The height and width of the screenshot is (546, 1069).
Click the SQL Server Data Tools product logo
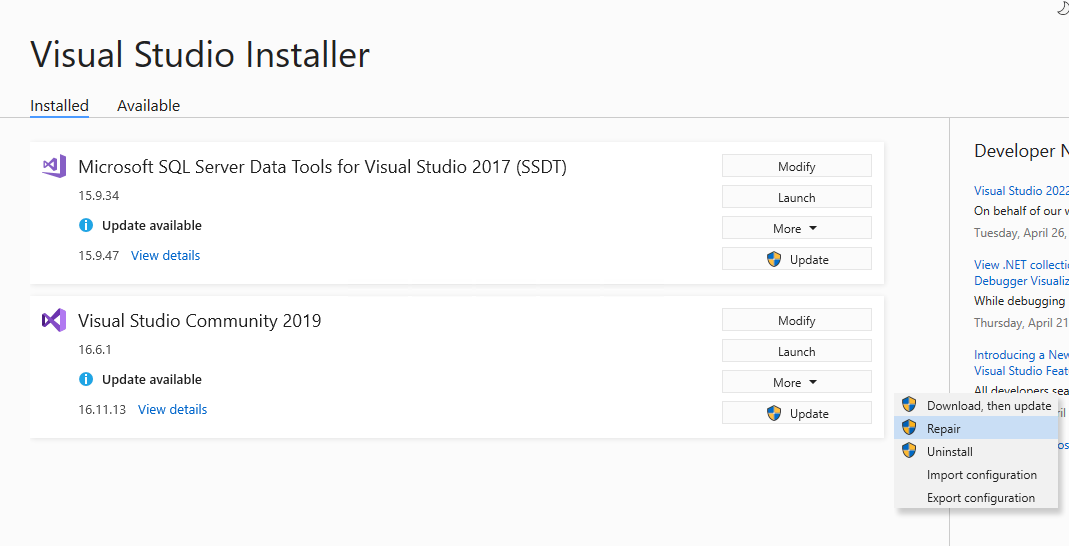[54, 166]
